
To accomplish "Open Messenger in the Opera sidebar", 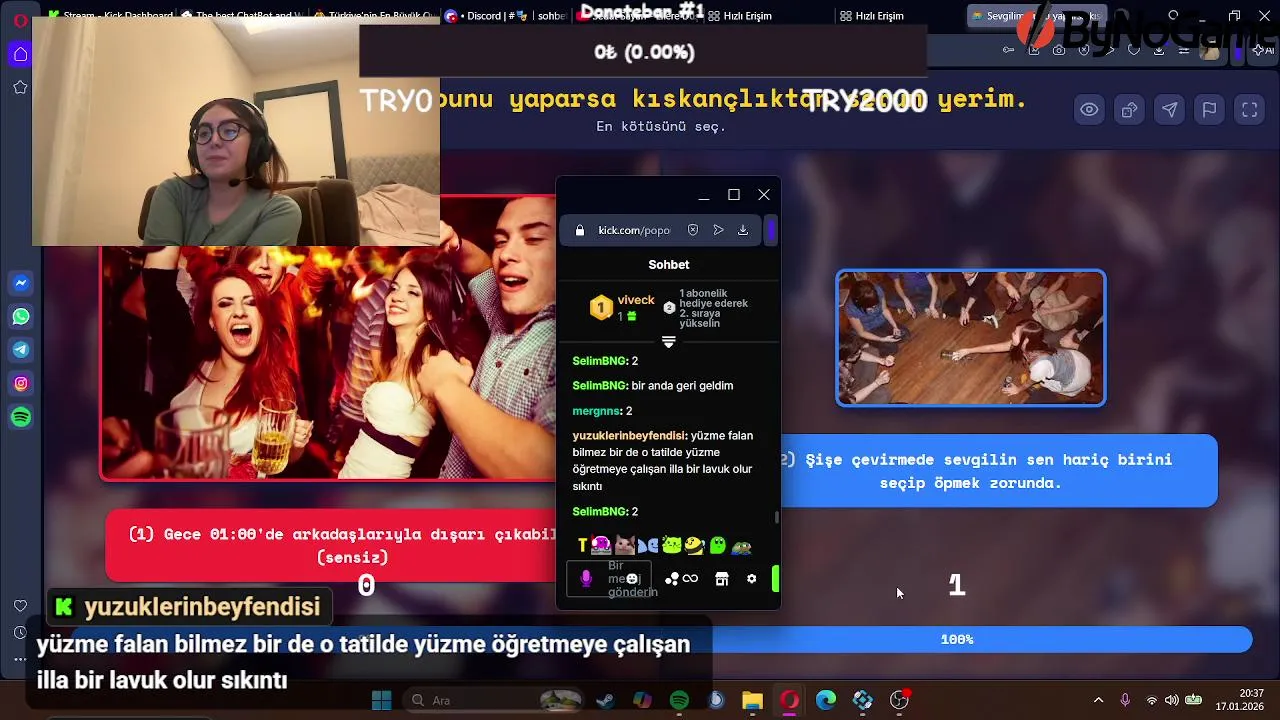I will coord(21,283).
